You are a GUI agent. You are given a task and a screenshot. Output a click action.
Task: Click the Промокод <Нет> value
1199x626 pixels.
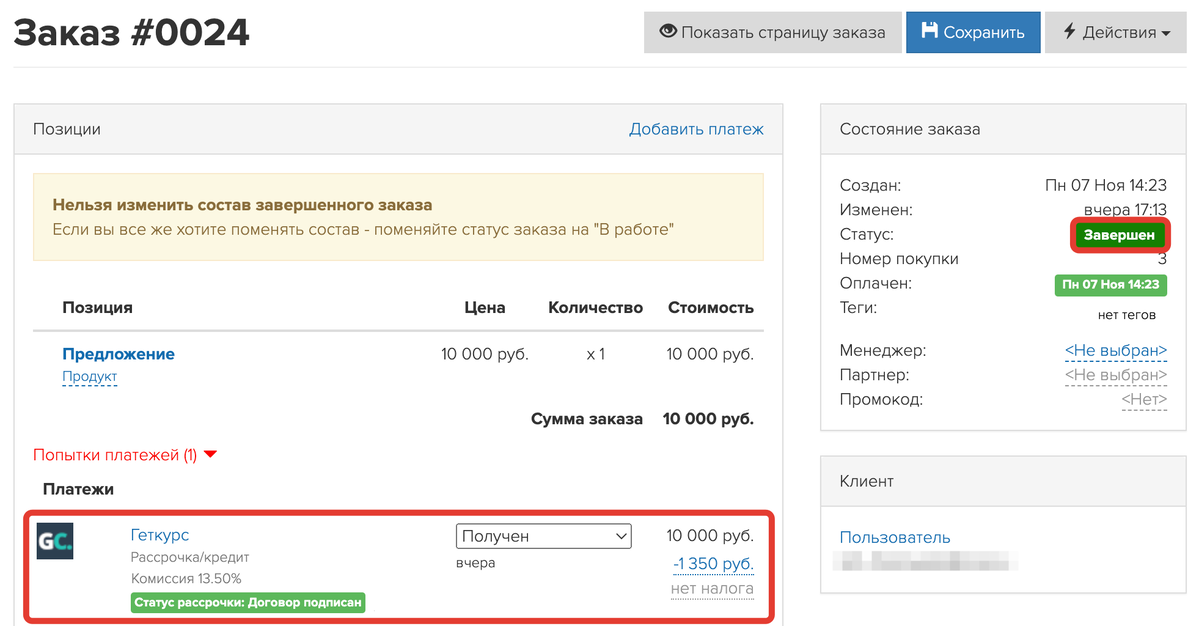(x=1144, y=399)
